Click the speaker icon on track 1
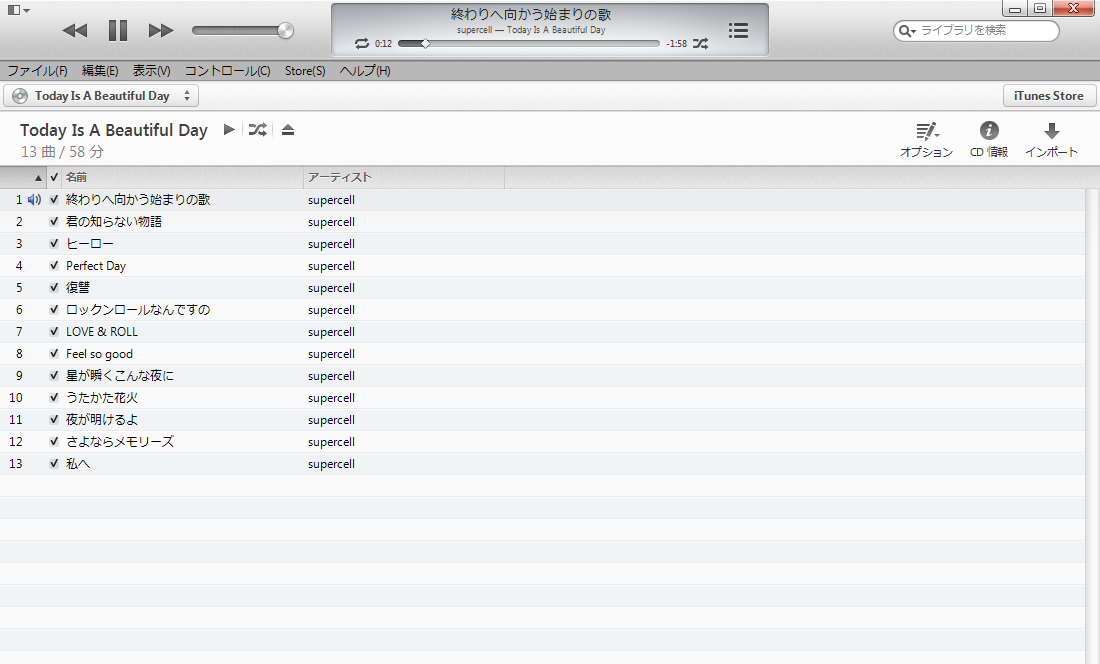 [x=34, y=200]
